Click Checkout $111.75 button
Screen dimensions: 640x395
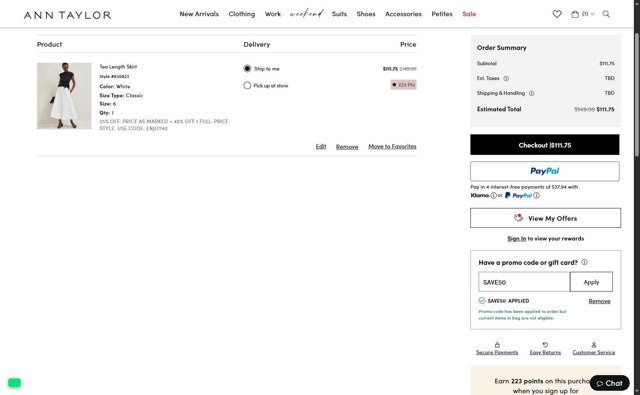pos(544,145)
